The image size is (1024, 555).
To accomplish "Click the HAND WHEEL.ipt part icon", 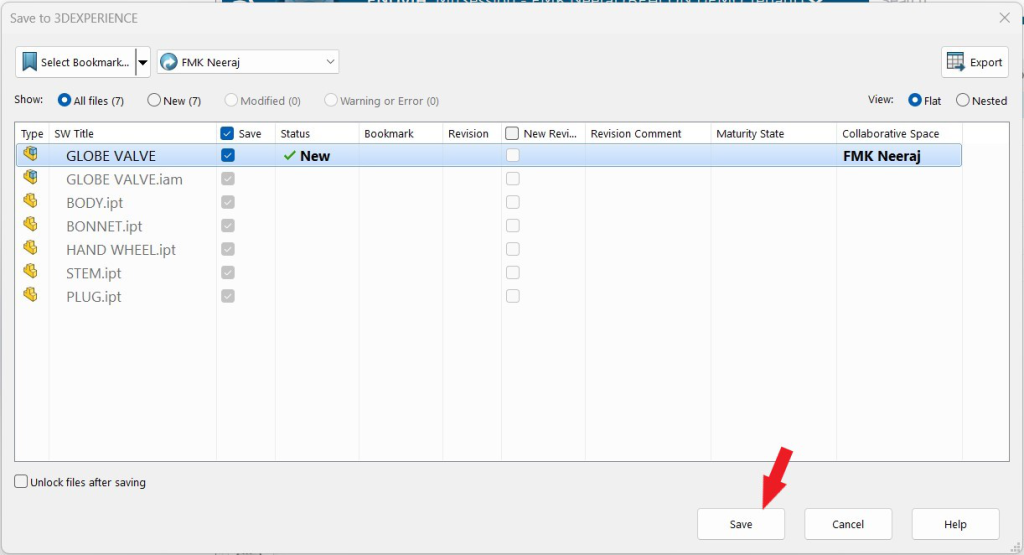I will [x=30, y=248].
